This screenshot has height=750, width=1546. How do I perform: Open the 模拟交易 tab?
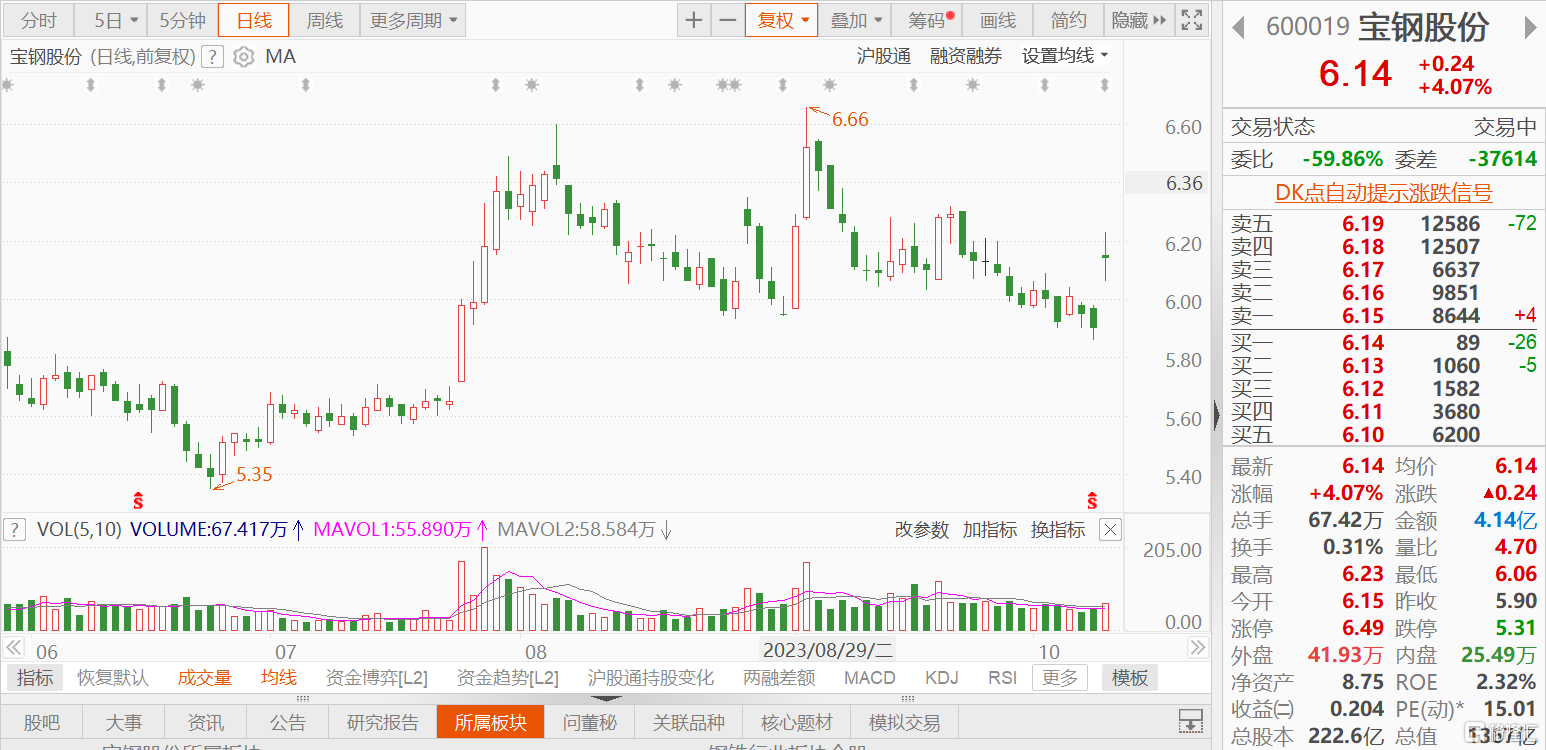pos(905,722)
